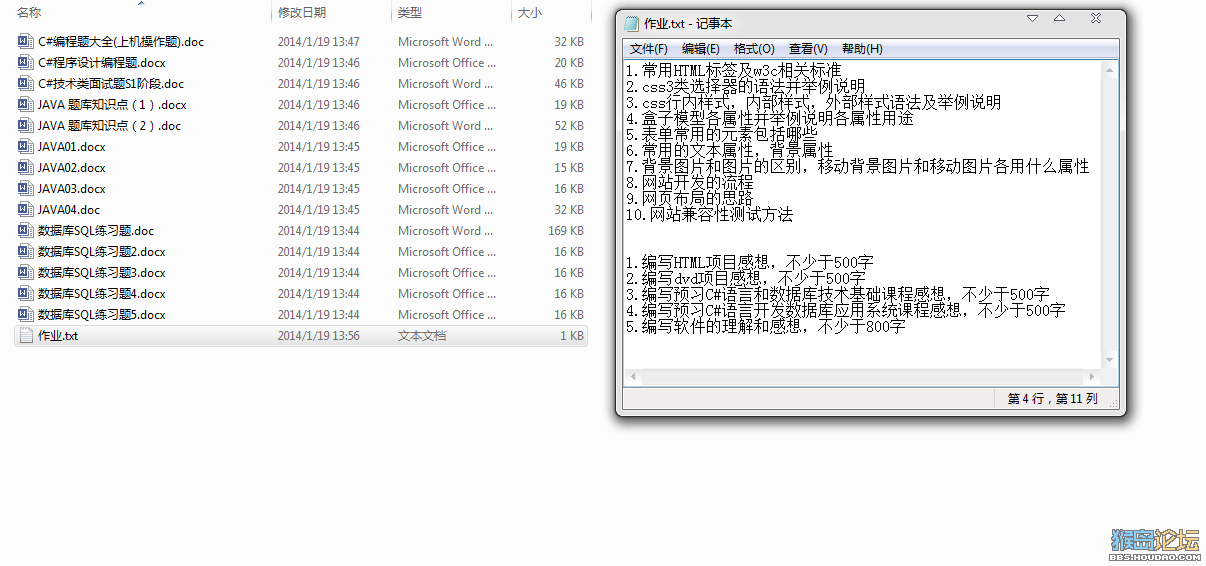The height and width of the screenshot is (566, 1206).
Task: Select file name C#技术类面试题S1阶段.doc
Action: (x=111, y=84)
